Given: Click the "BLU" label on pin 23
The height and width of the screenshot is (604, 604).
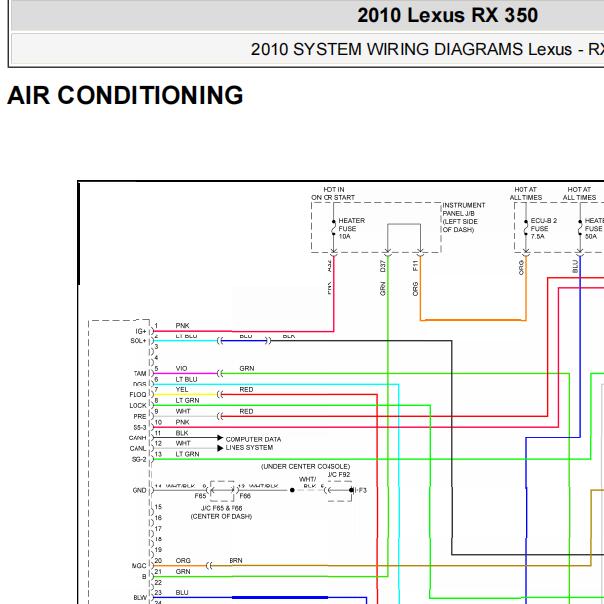Looking at the screenshot, I should tap(182, 593).
